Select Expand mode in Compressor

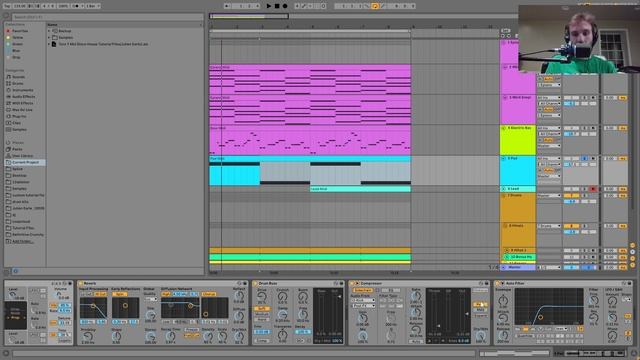point(480,316)
